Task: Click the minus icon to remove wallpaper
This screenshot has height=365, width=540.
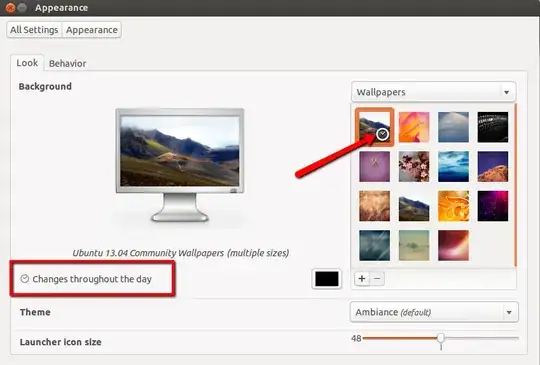Action: [x=377, y=279]
